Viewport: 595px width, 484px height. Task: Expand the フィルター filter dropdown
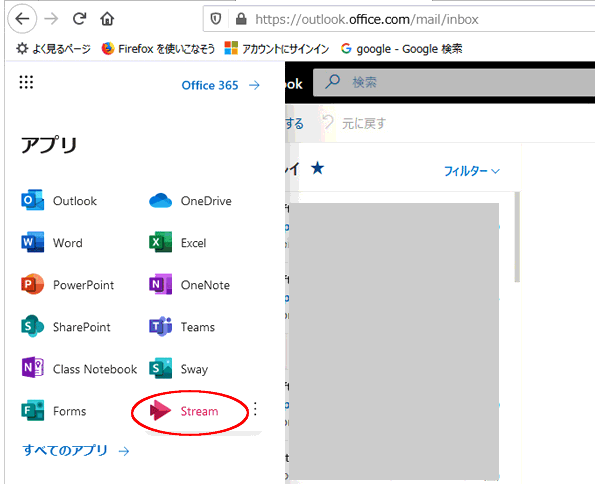click(472, 171)
